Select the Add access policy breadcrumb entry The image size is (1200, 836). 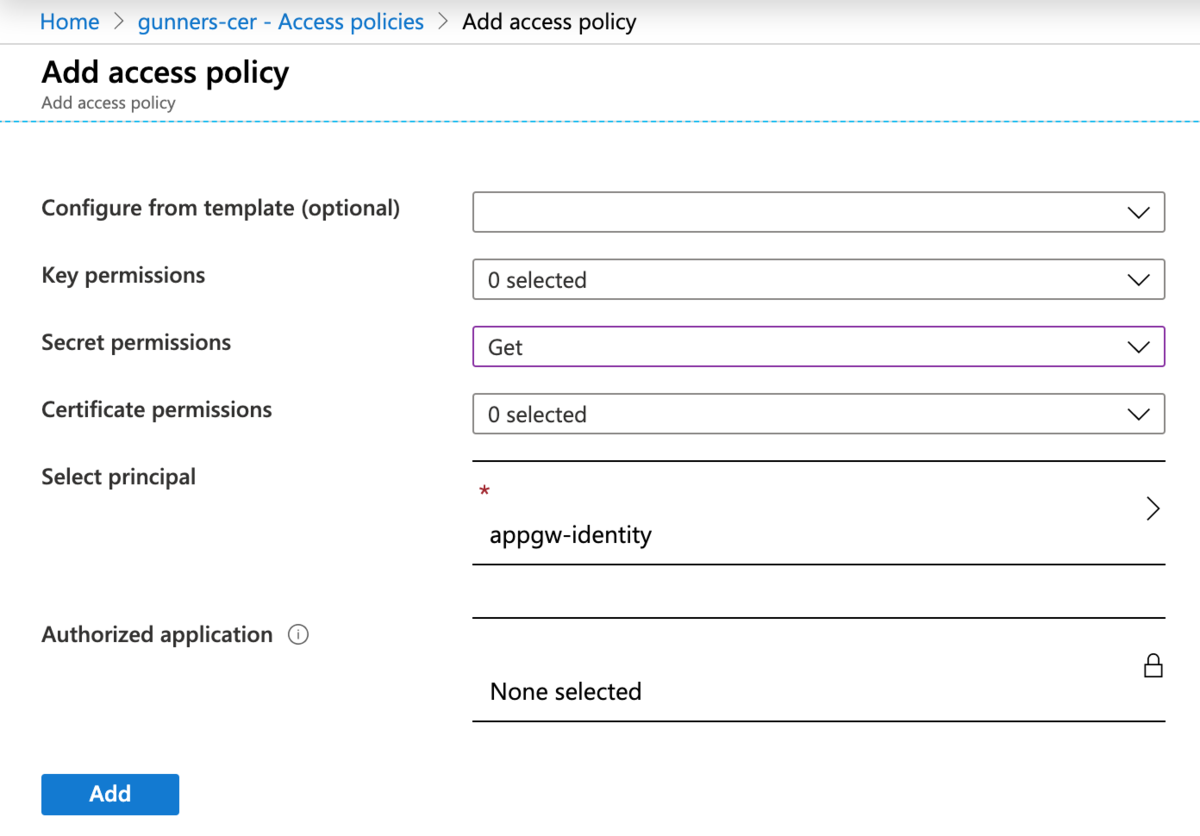(x=549, y=21)
